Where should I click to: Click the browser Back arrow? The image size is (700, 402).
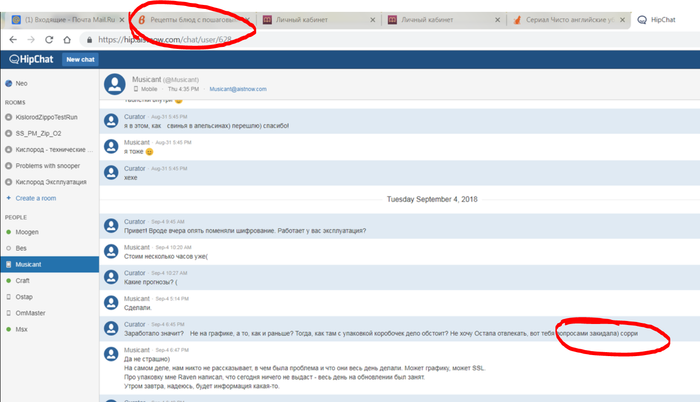click(x=13, y=40)
